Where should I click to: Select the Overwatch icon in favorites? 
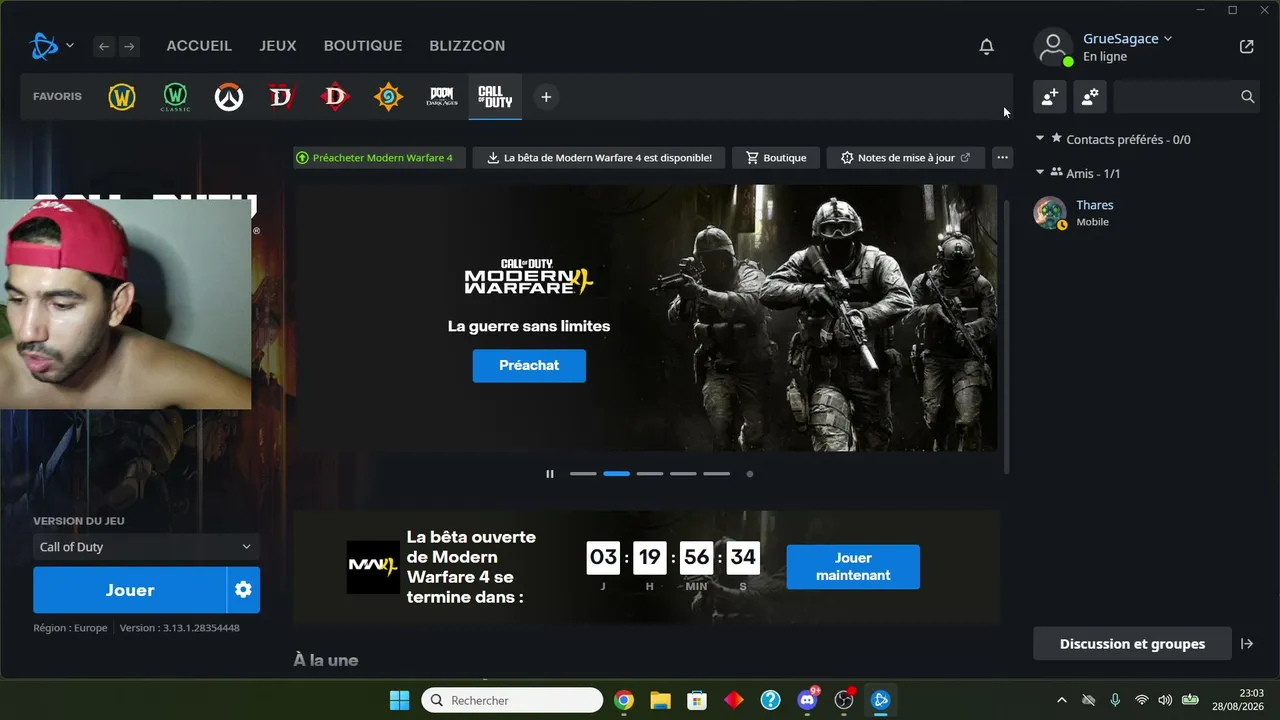pos(229,97)
